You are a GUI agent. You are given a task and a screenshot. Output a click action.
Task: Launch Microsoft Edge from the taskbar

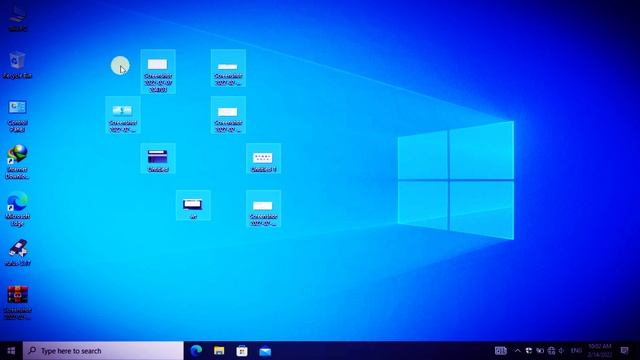(196, 351)
